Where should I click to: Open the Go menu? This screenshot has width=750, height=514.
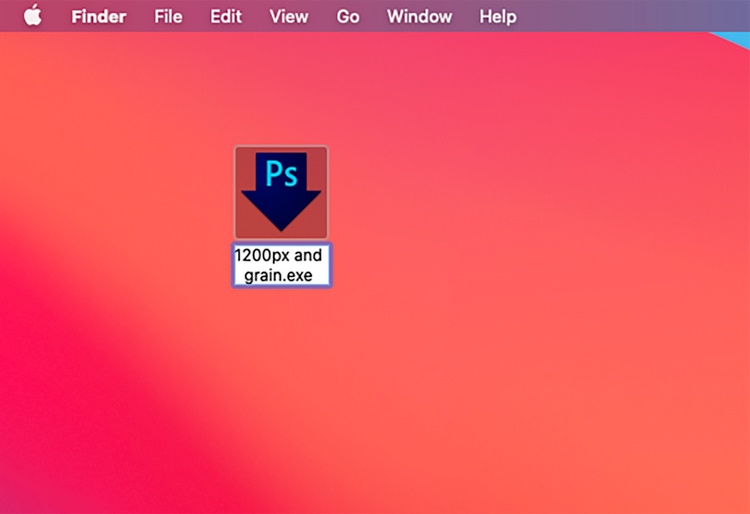[348, 16]
